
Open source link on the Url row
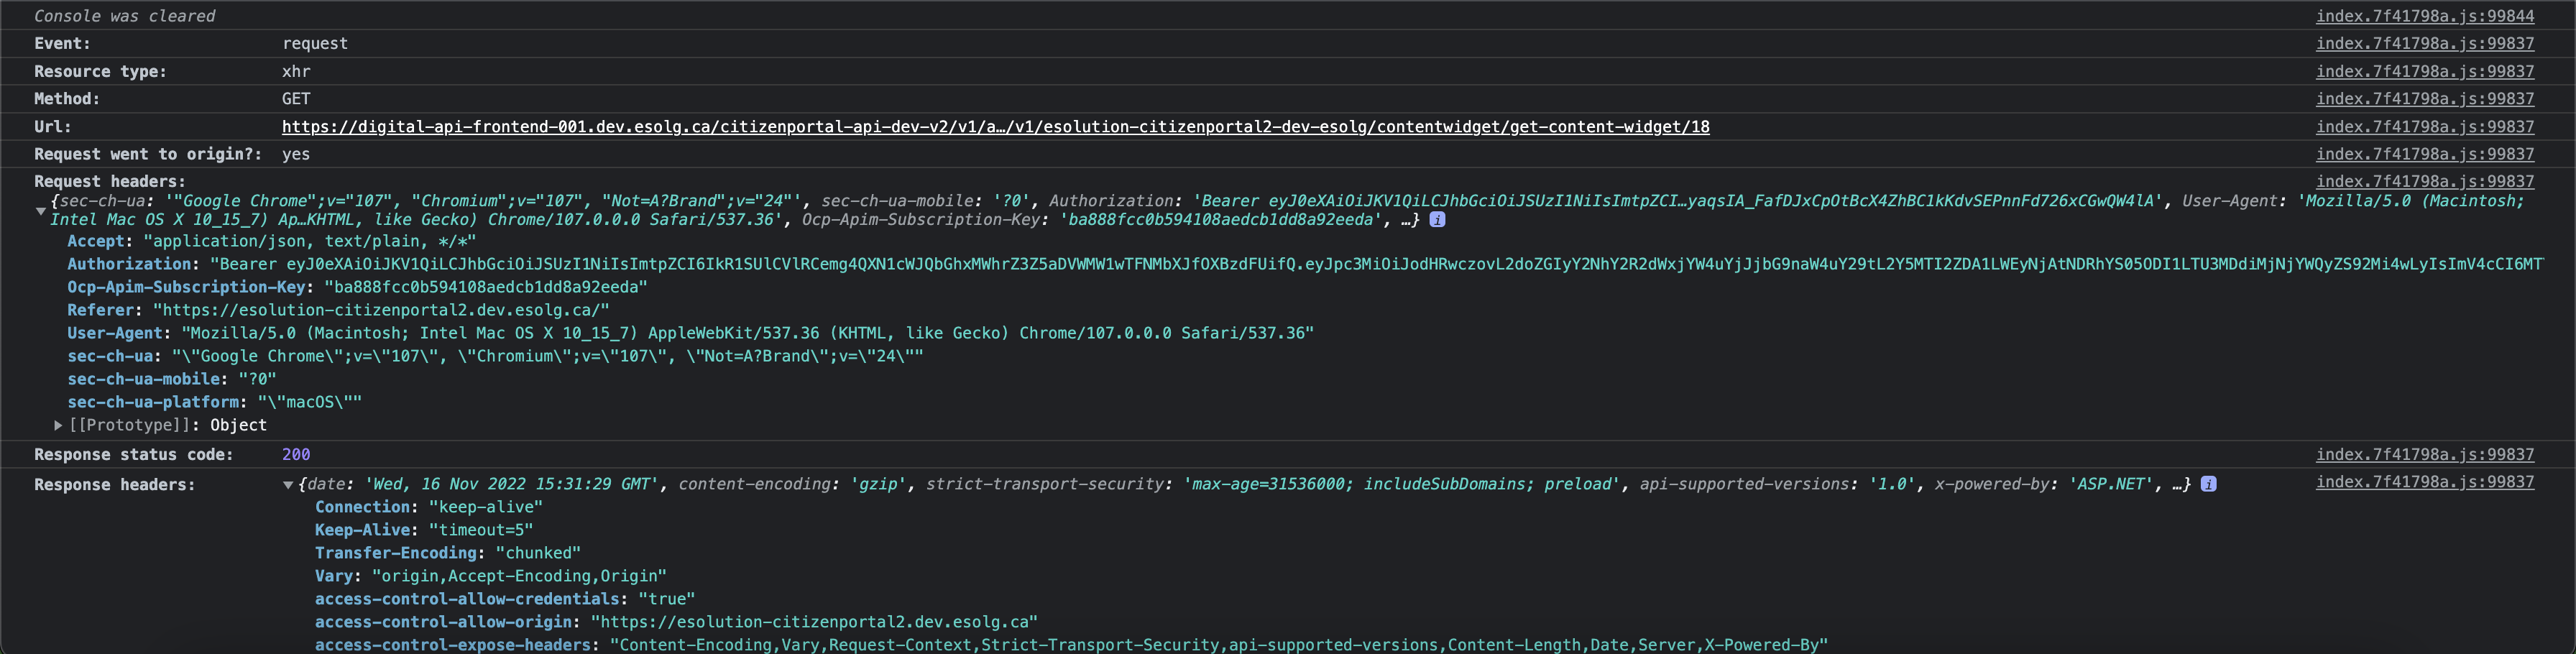2425,127
